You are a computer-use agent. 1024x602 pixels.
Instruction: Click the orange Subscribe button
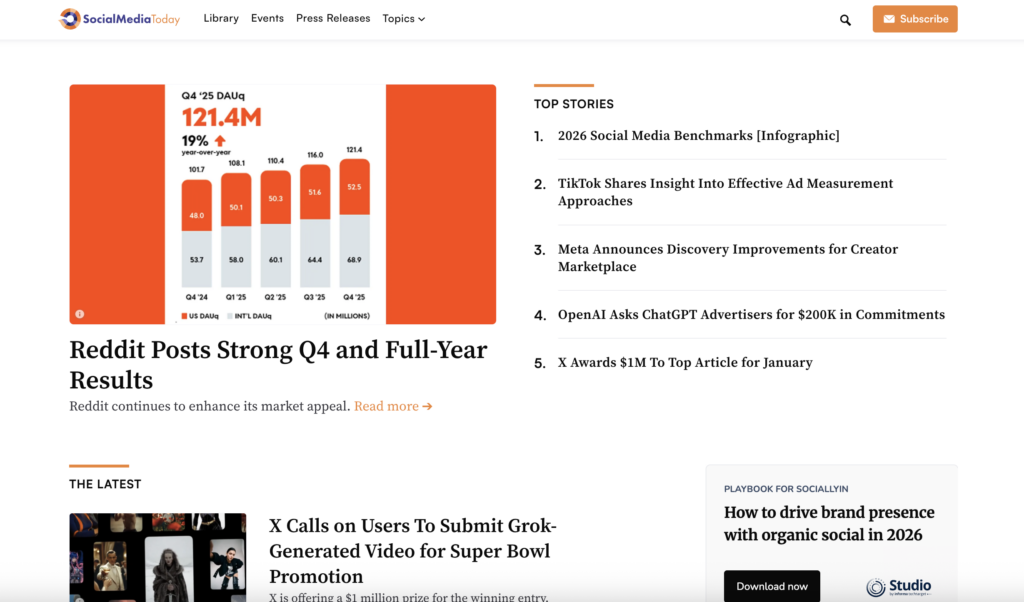[x=914, y=19]
